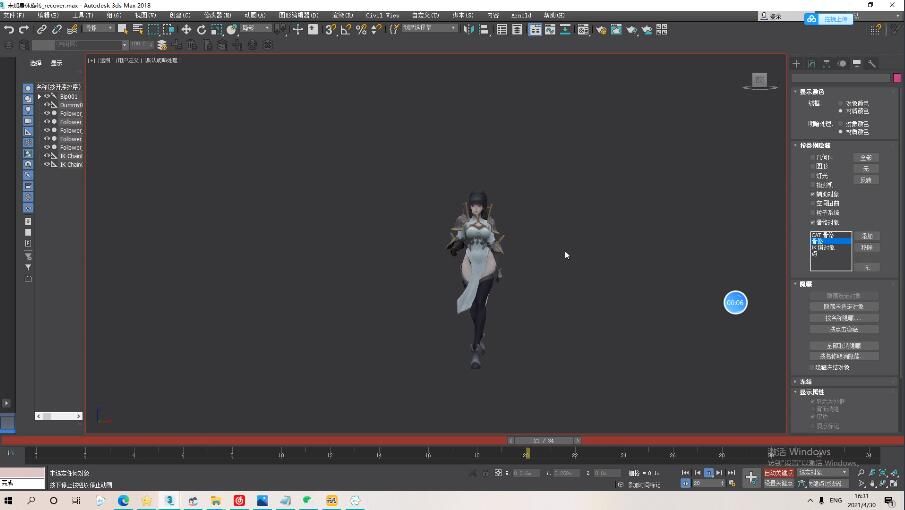Click the Play Animation button
Image resolution: width=905 pixels, height=510 pixels.
[x=709, y=472]
